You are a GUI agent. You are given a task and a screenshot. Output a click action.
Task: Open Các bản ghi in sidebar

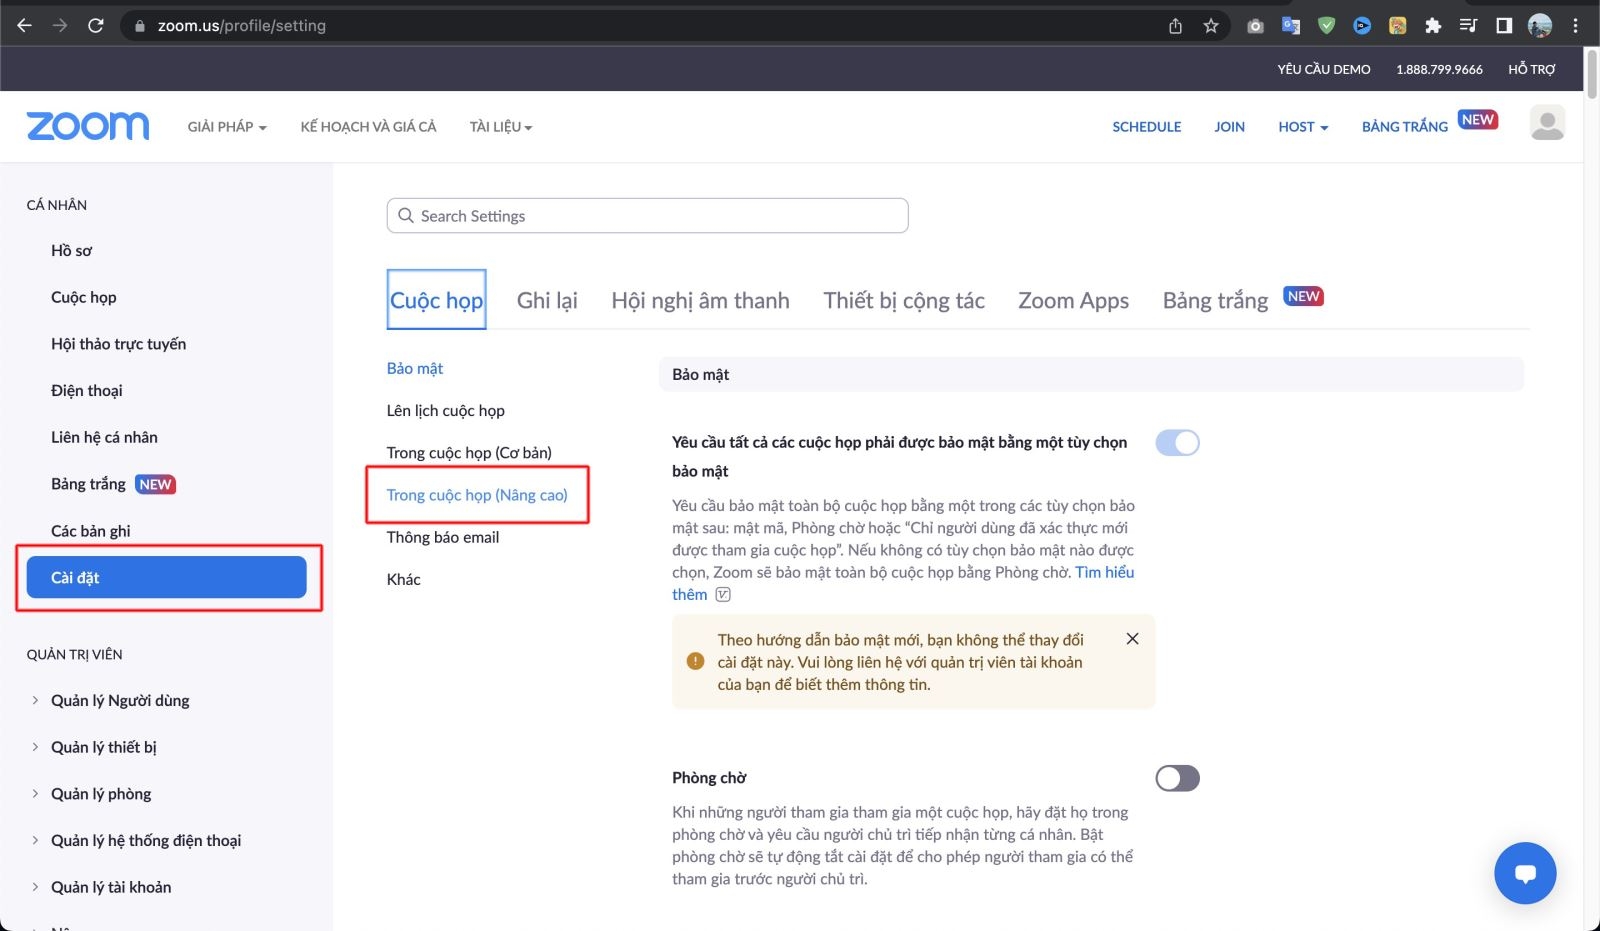(90, 531)
